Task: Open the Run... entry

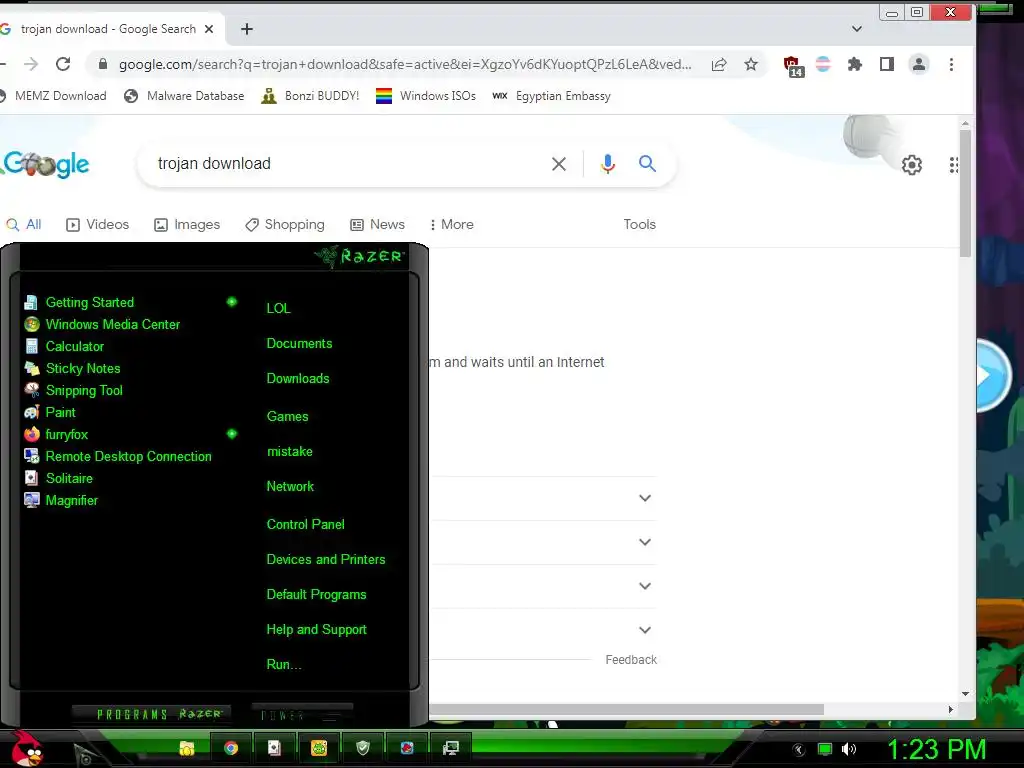Action: [x=283, y=665]
